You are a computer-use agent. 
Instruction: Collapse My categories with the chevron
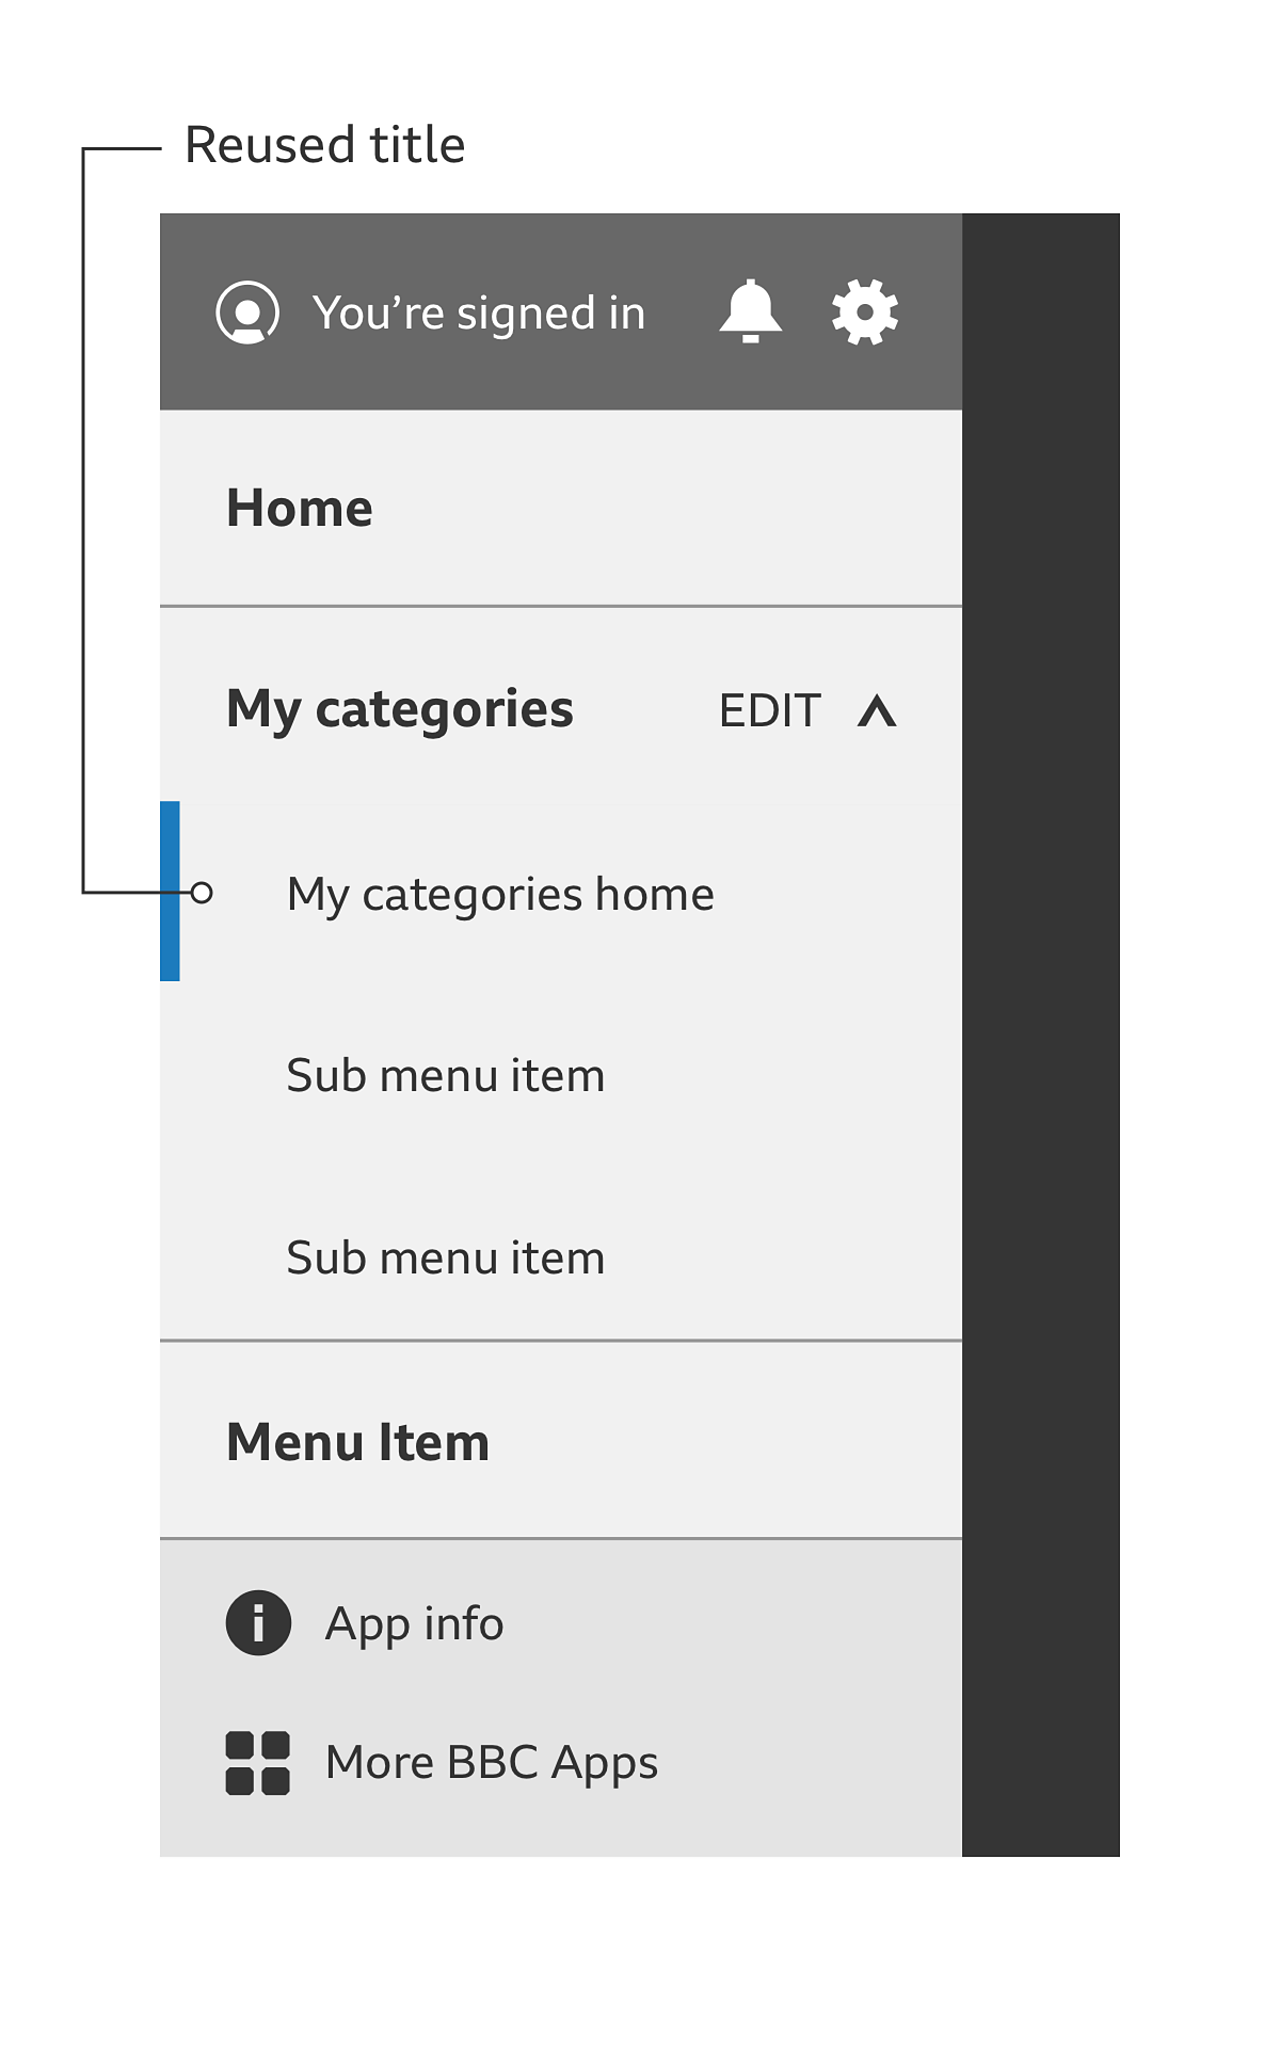tap(877, 711)
